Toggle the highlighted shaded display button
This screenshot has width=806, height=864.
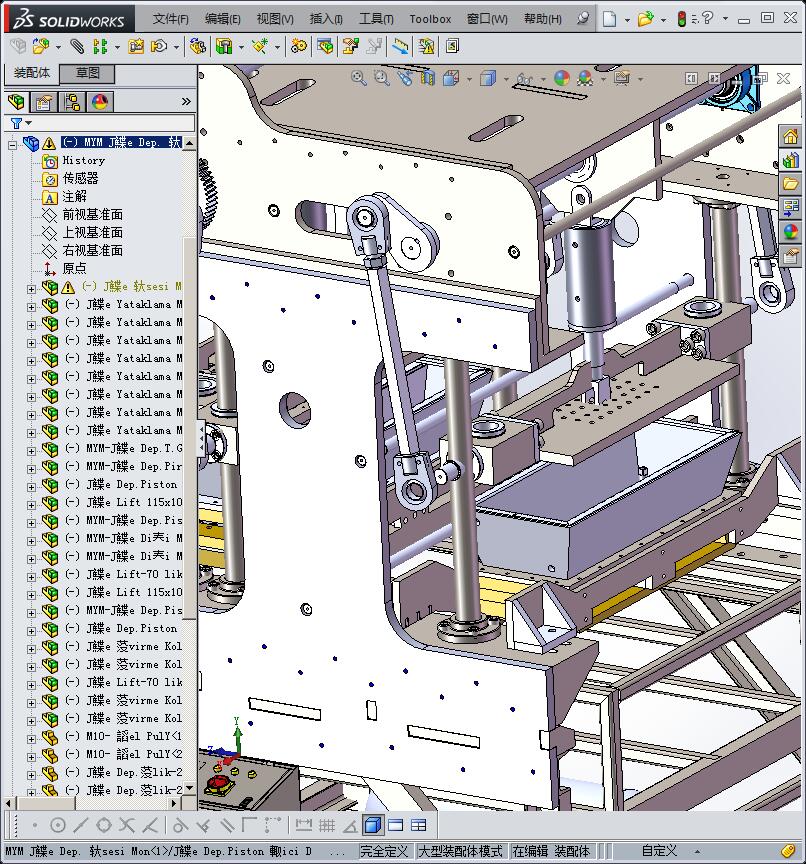click(x=373, y=825)
